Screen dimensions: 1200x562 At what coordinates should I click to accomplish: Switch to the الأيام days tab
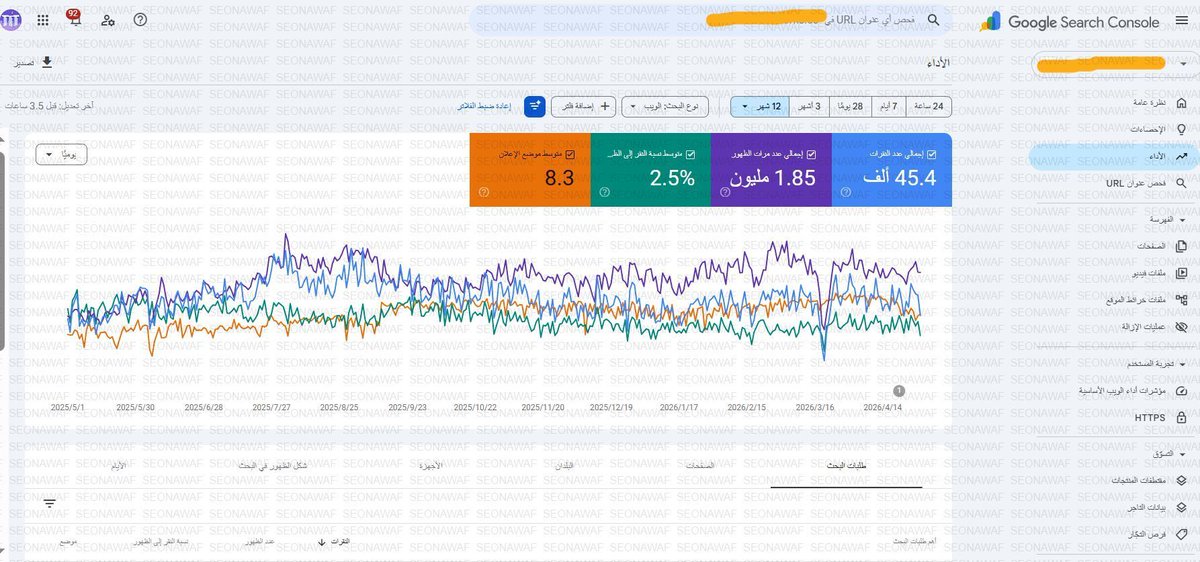(x=119, y=466)
